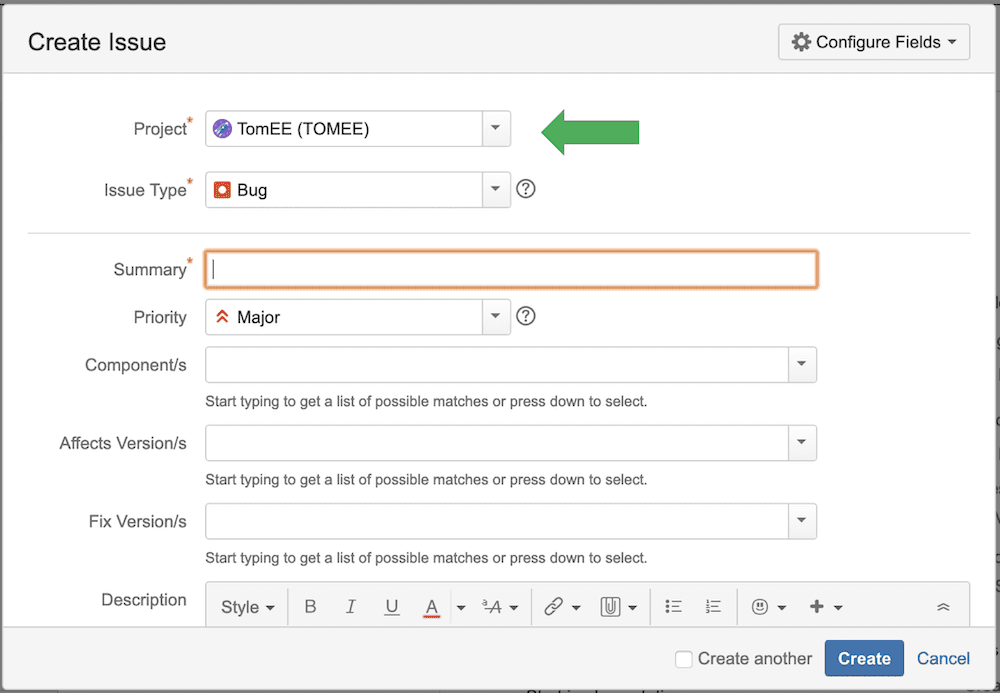Insert a numbered list

click(x=713, y=607)
